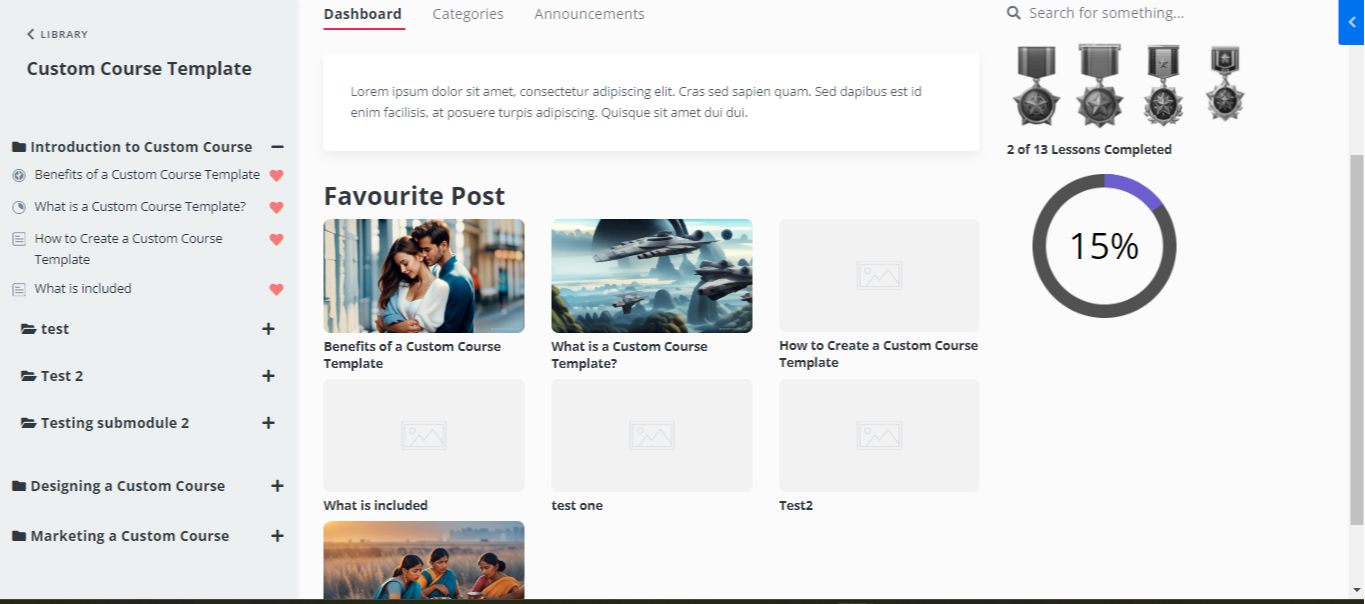1365x604 pixels.
Task: Toggle the heart for What is included
Action: (275, 288)
